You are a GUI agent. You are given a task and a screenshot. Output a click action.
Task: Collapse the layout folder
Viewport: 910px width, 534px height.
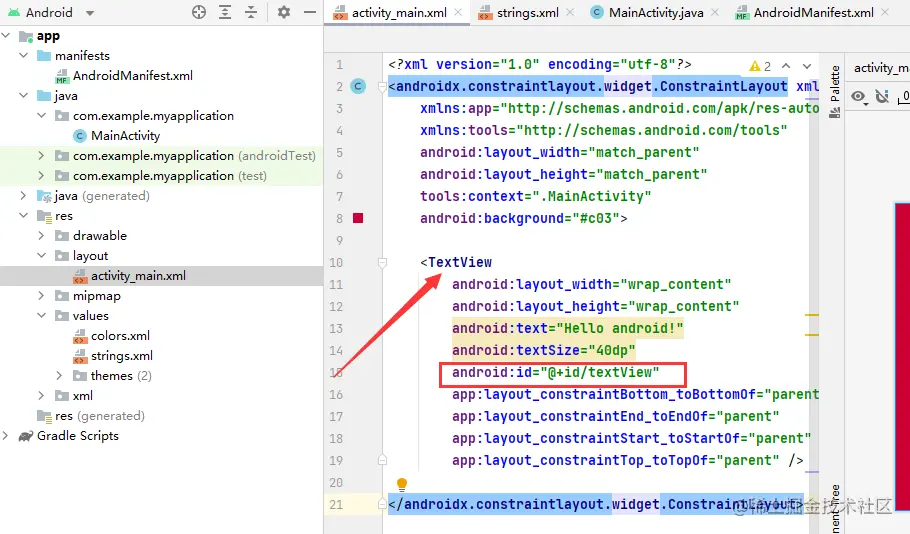(41, 256)
